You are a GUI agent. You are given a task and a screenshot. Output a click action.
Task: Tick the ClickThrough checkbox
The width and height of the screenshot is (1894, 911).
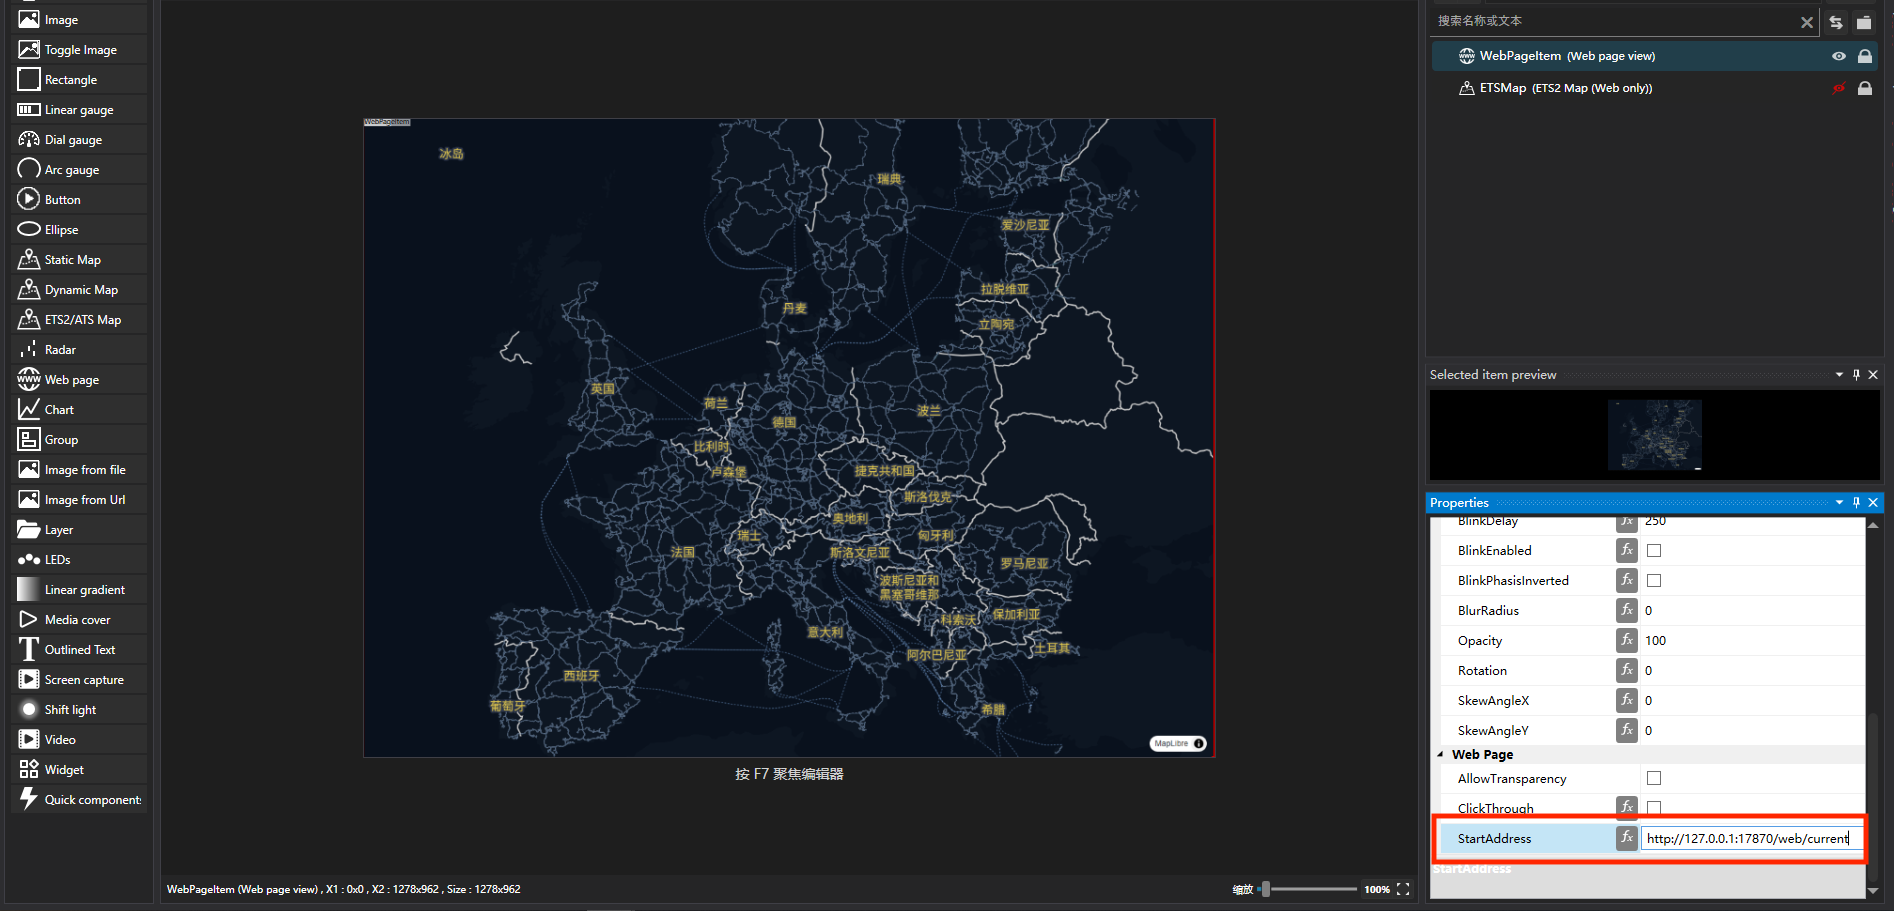point(1654,807)
